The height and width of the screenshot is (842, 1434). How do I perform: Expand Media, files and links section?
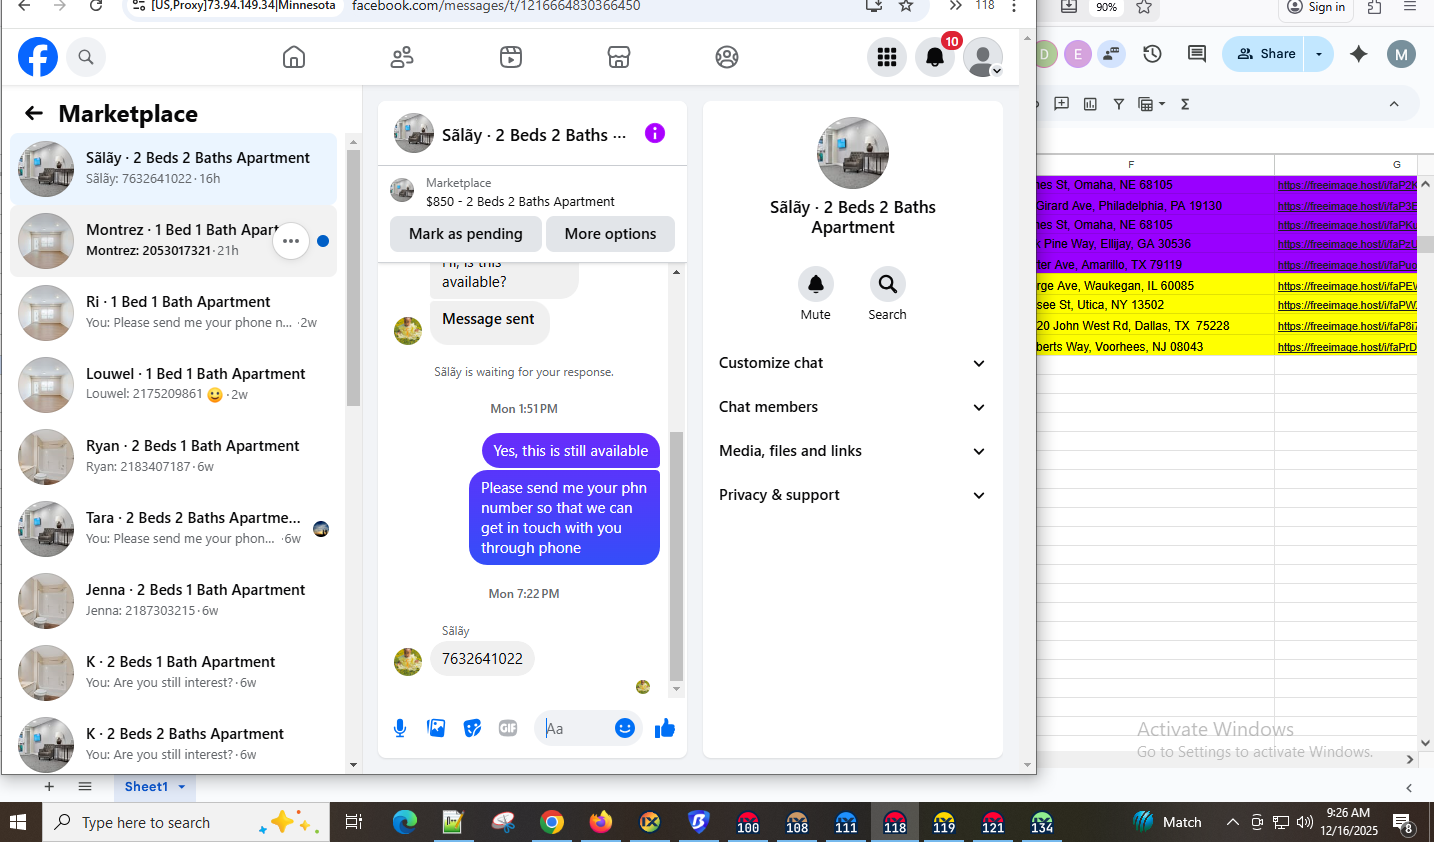852,451
